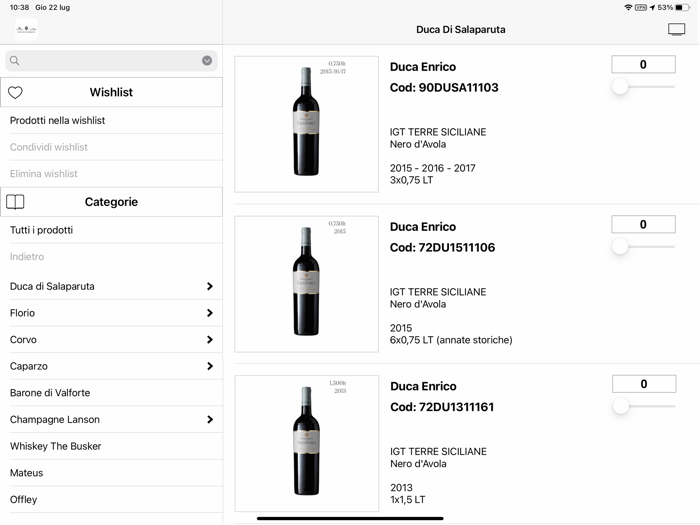Tap the Categorie book icon
The width and height of the screenshot is (700, 525).
[x=15, y=202]
